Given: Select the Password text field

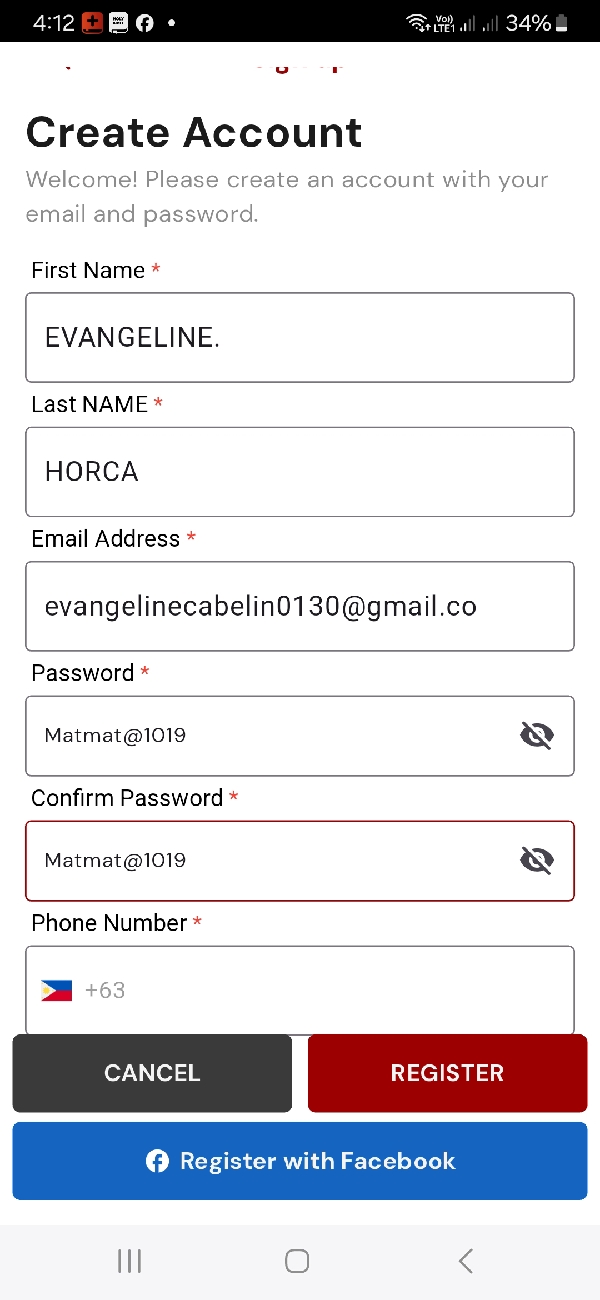Looking at the screenshot, I should pyautogui.click(x=260, y=736).
